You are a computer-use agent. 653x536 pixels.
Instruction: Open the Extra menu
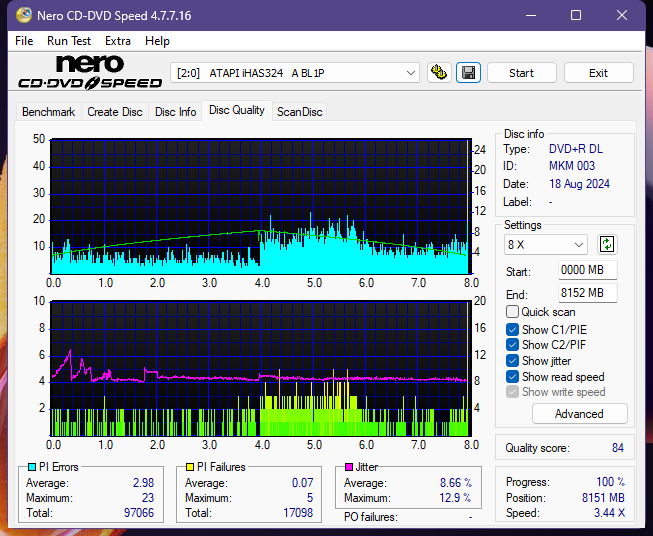[118, 41]
